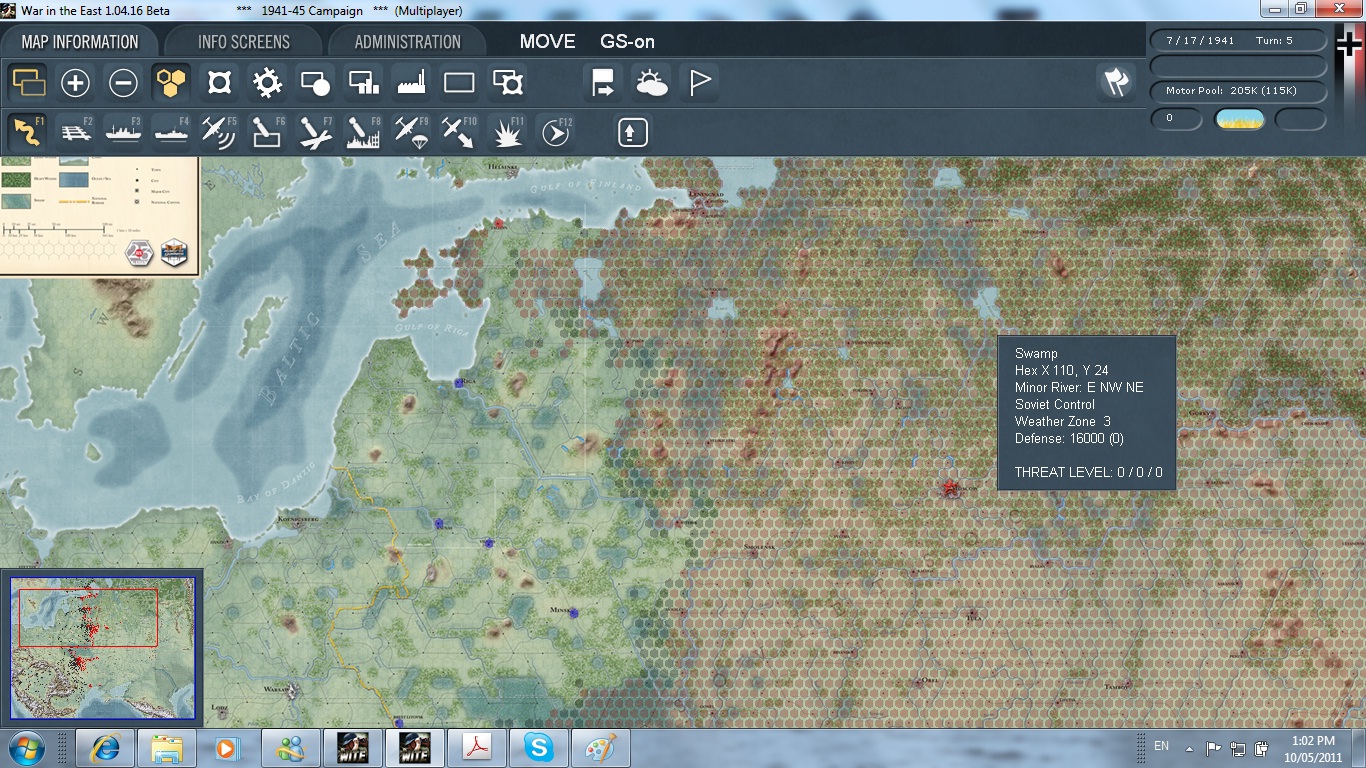Open the MAP INFORMATION tab
The width and height of the screenshot is (1366, 768).
[x=80, y=42]
